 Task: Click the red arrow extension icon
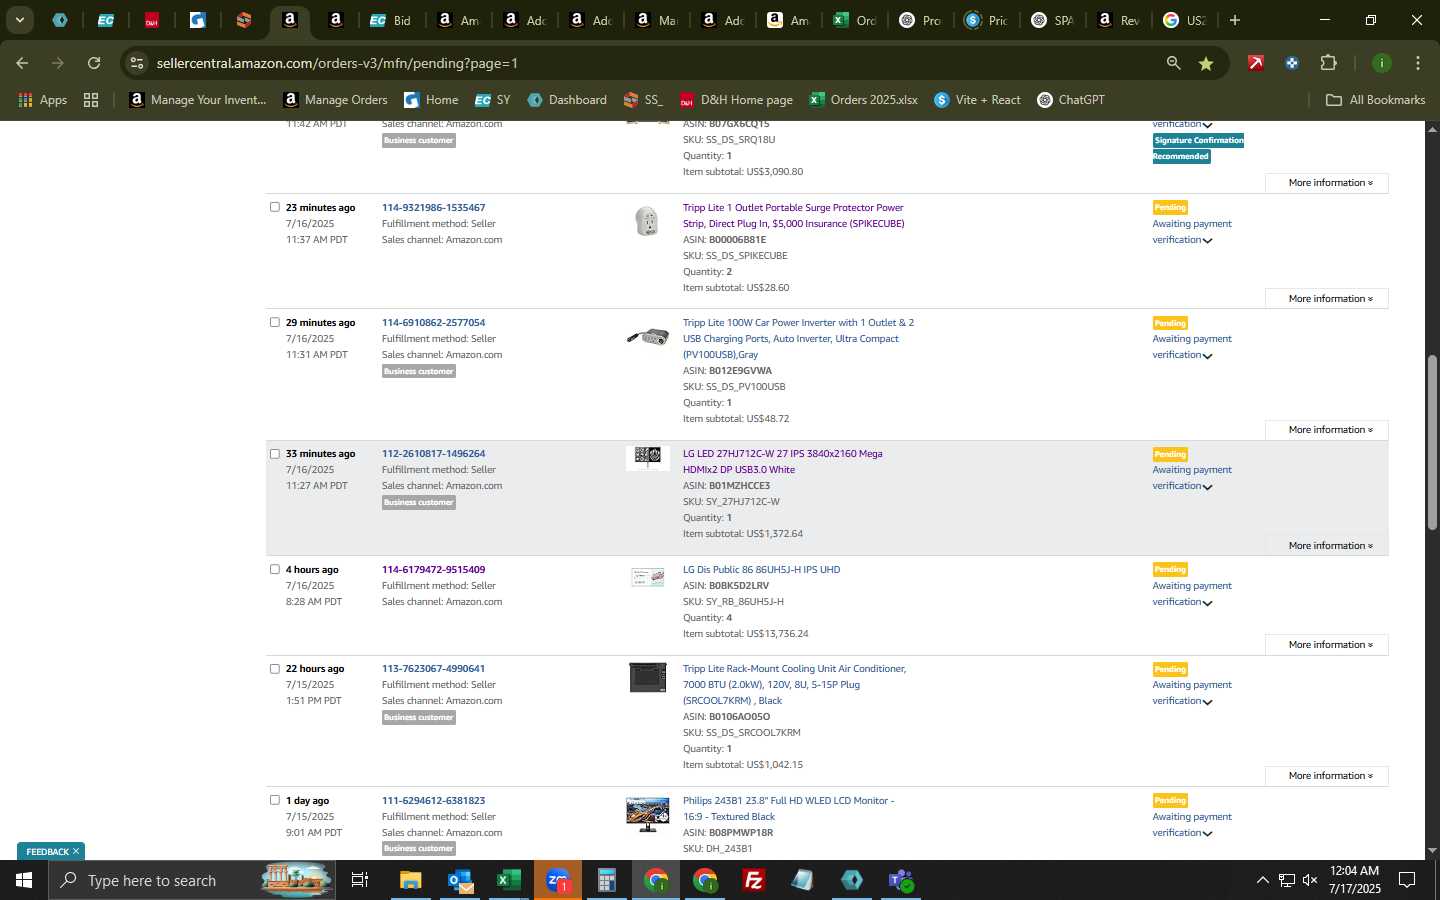1256,63
